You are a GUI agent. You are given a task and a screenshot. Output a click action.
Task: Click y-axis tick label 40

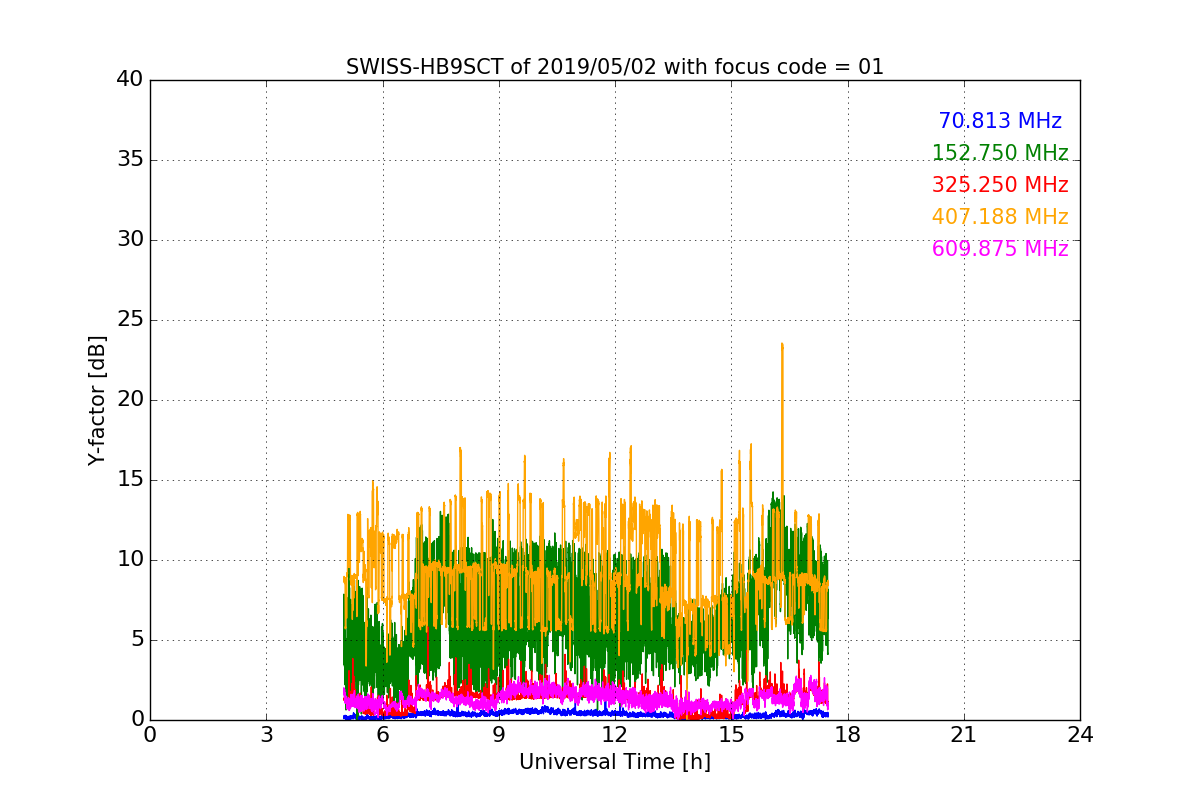pyautogui.click(x=130, y=80)
